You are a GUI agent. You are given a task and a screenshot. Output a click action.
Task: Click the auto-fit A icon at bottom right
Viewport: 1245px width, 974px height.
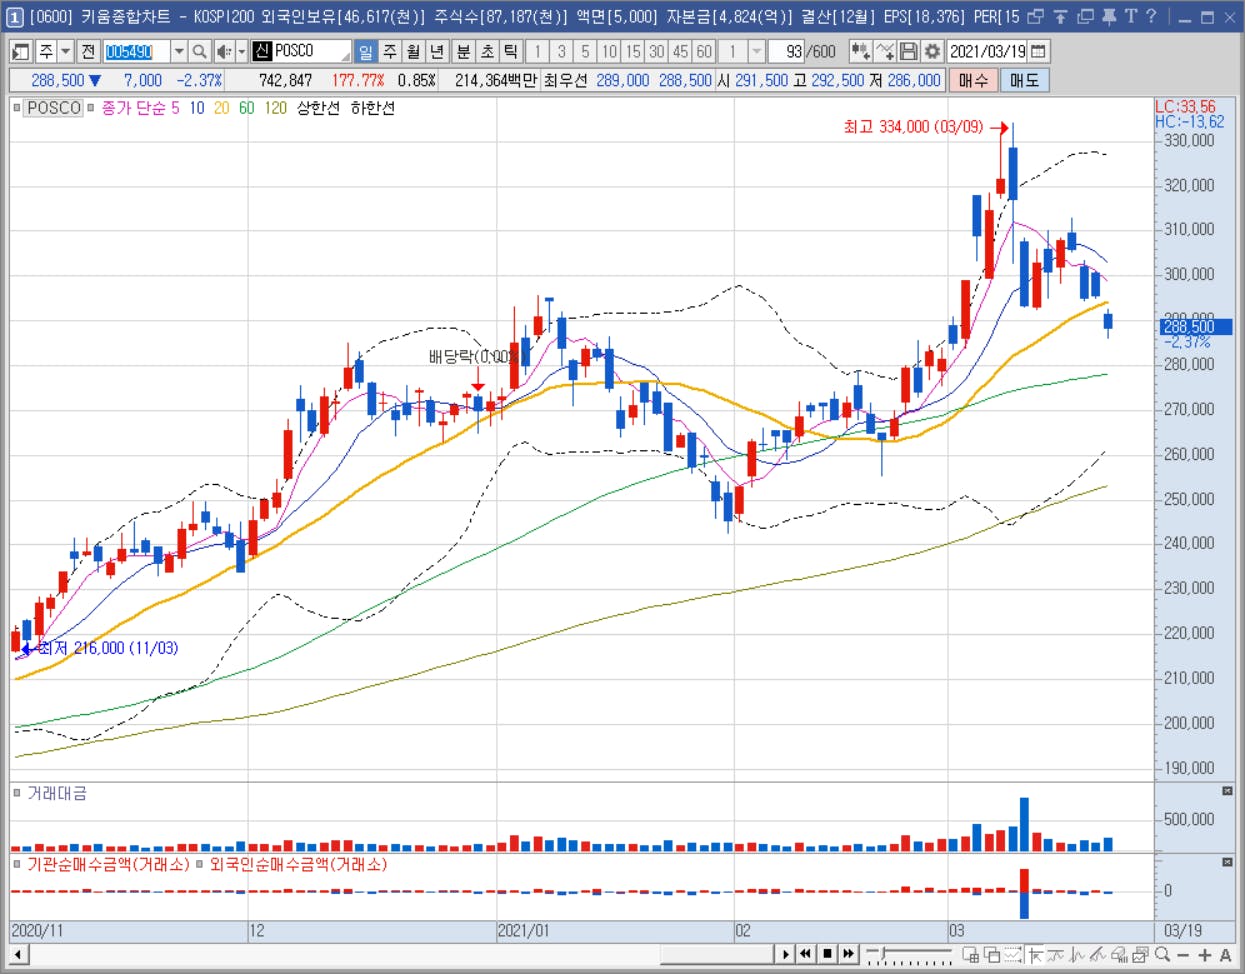tap(1225, 955)
